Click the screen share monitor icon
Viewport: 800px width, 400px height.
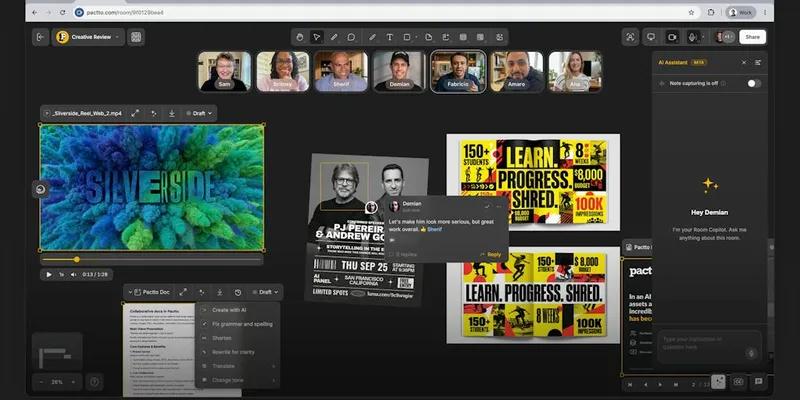(651, 37)
